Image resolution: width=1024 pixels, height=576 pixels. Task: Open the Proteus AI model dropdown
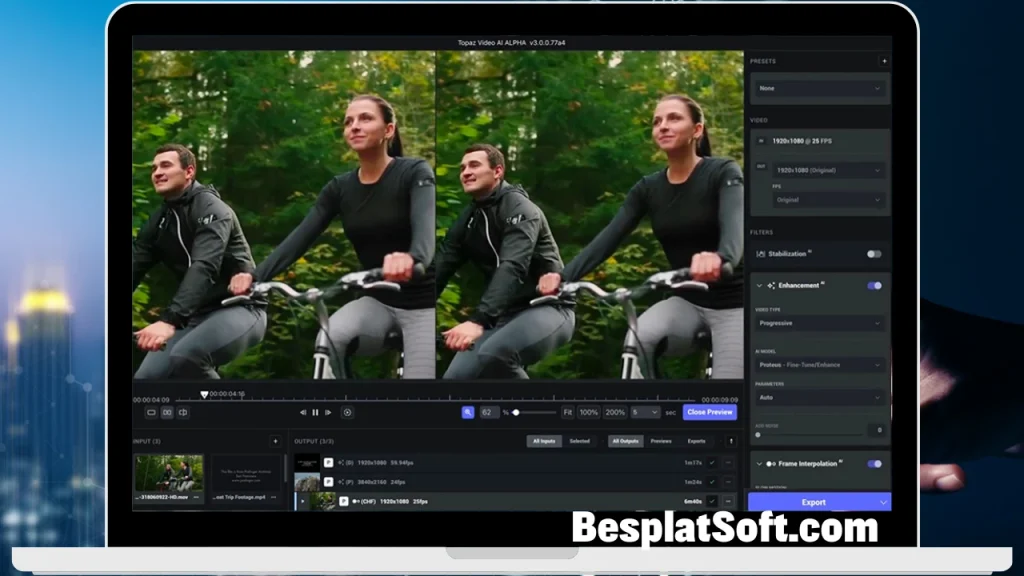pyautogui.click(x=819, y=364)
